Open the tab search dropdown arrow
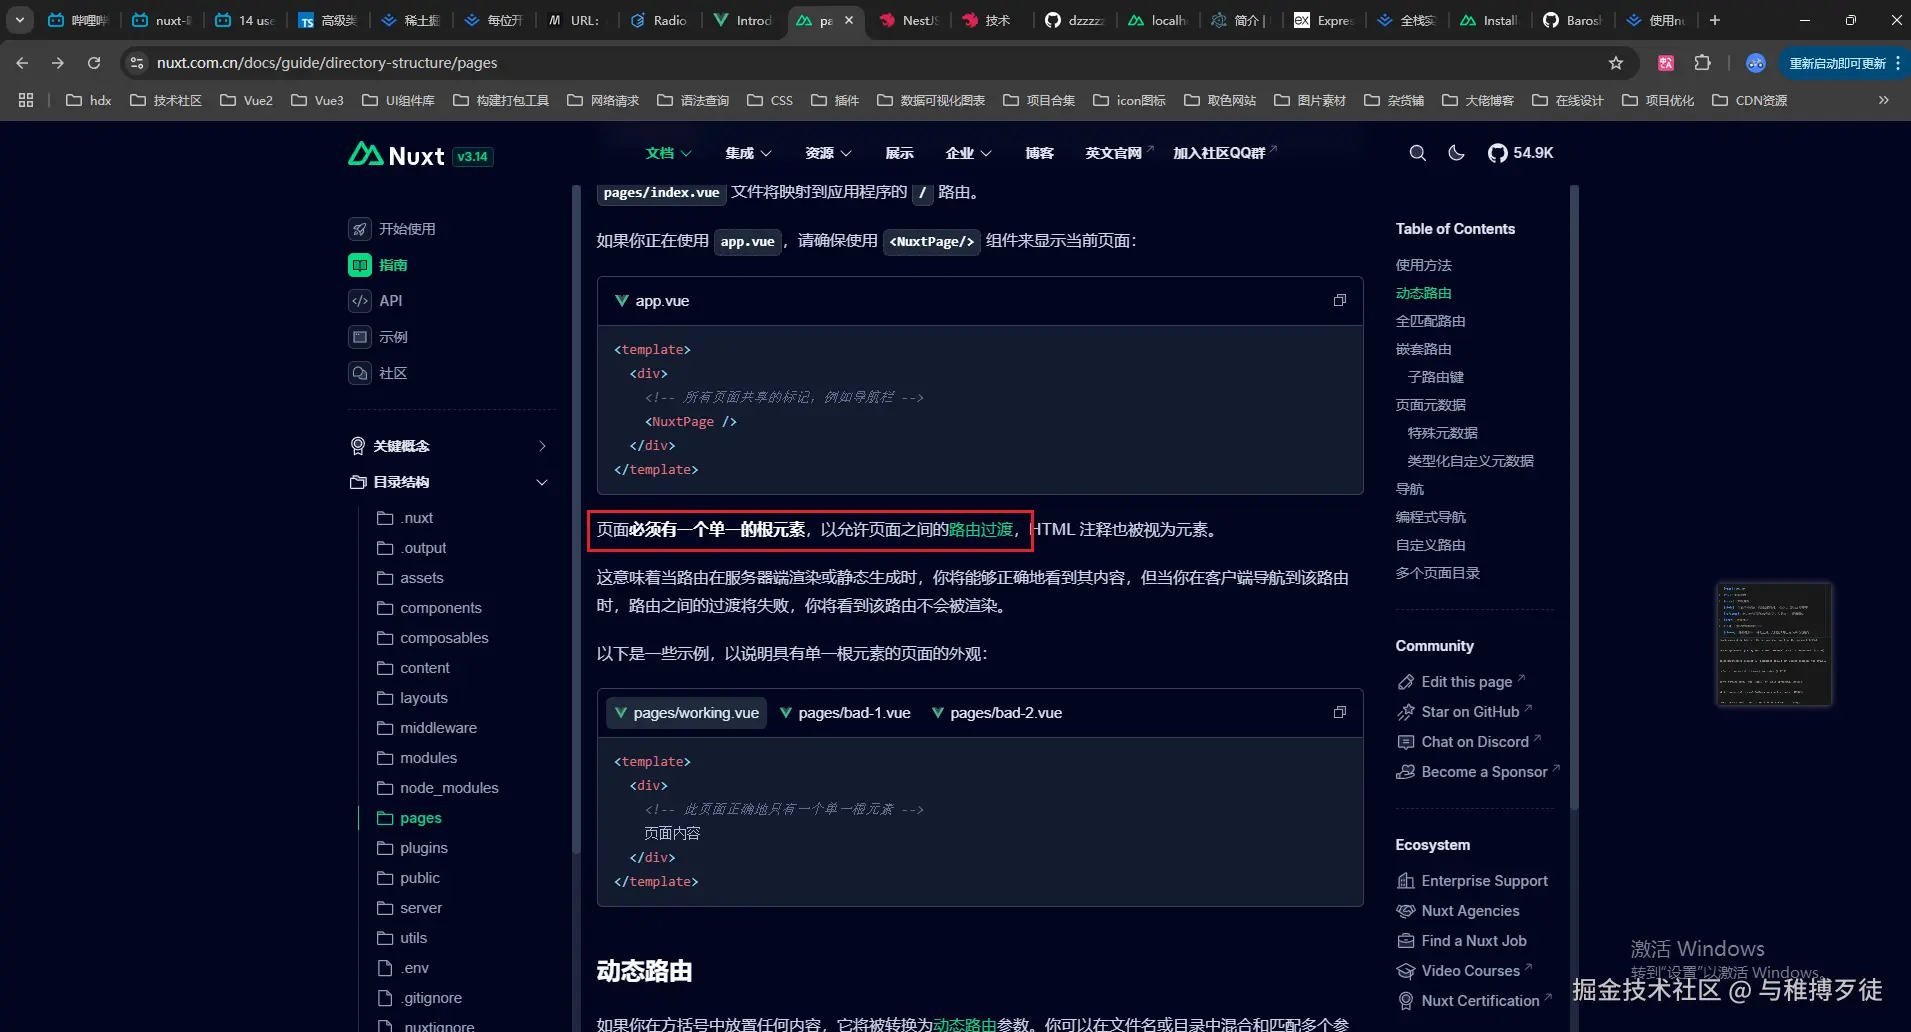 19,20
